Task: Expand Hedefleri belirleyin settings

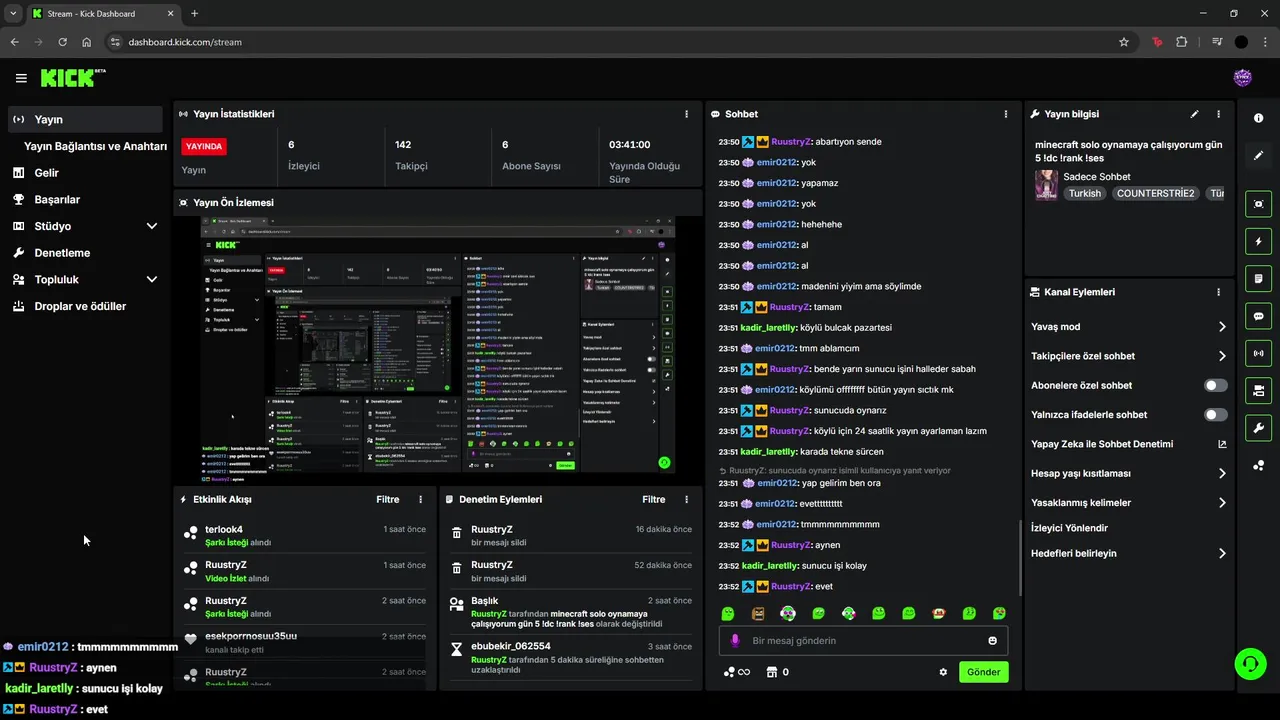Action: [x=1129, y=553]
